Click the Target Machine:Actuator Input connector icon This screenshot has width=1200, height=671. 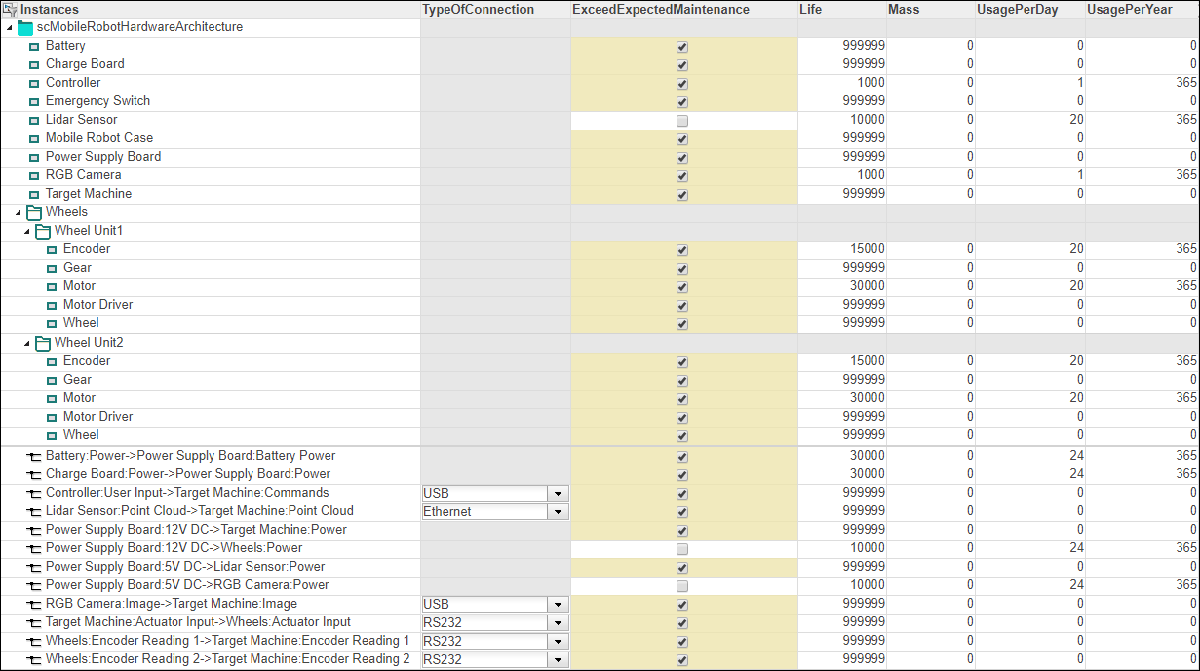click(x=34, y=623)
